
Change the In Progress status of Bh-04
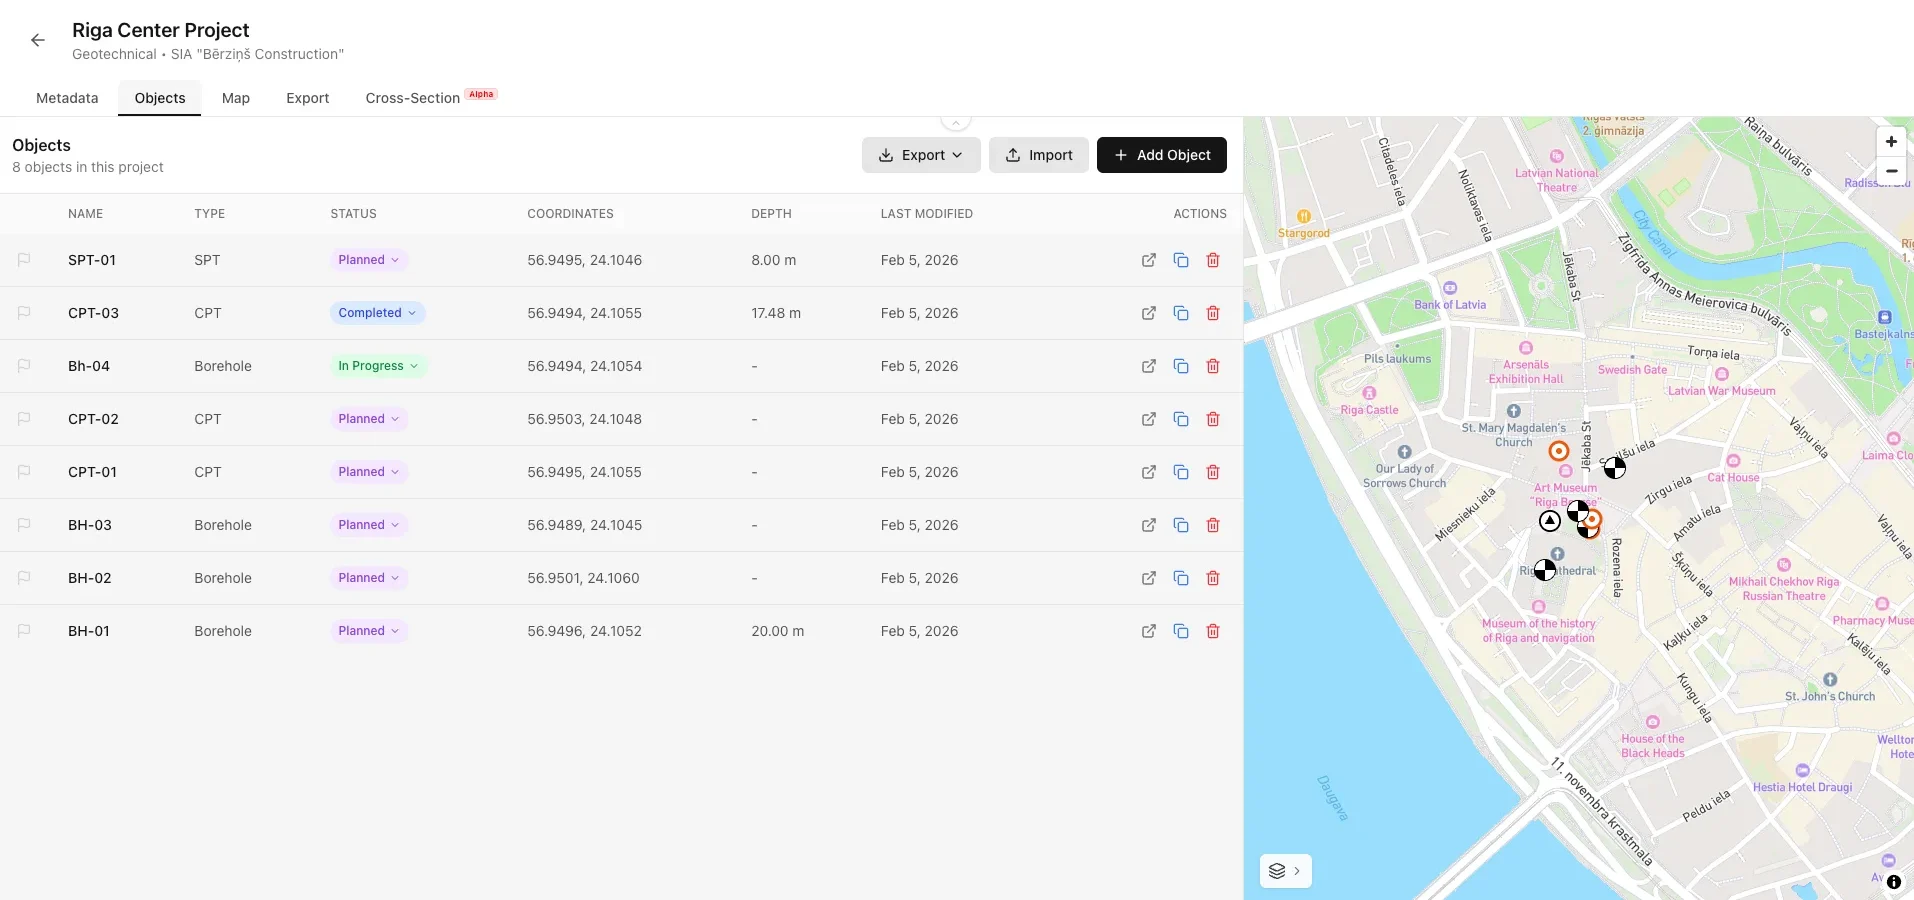coord(378,366)
